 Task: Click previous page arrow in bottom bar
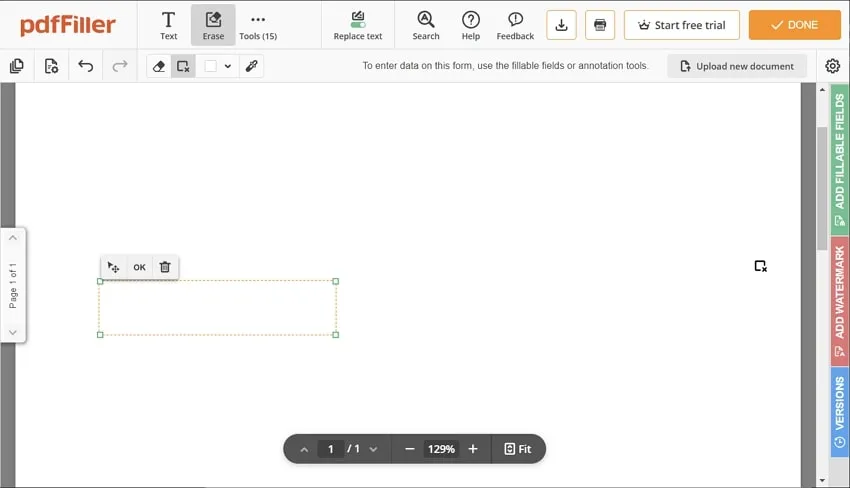304,450
